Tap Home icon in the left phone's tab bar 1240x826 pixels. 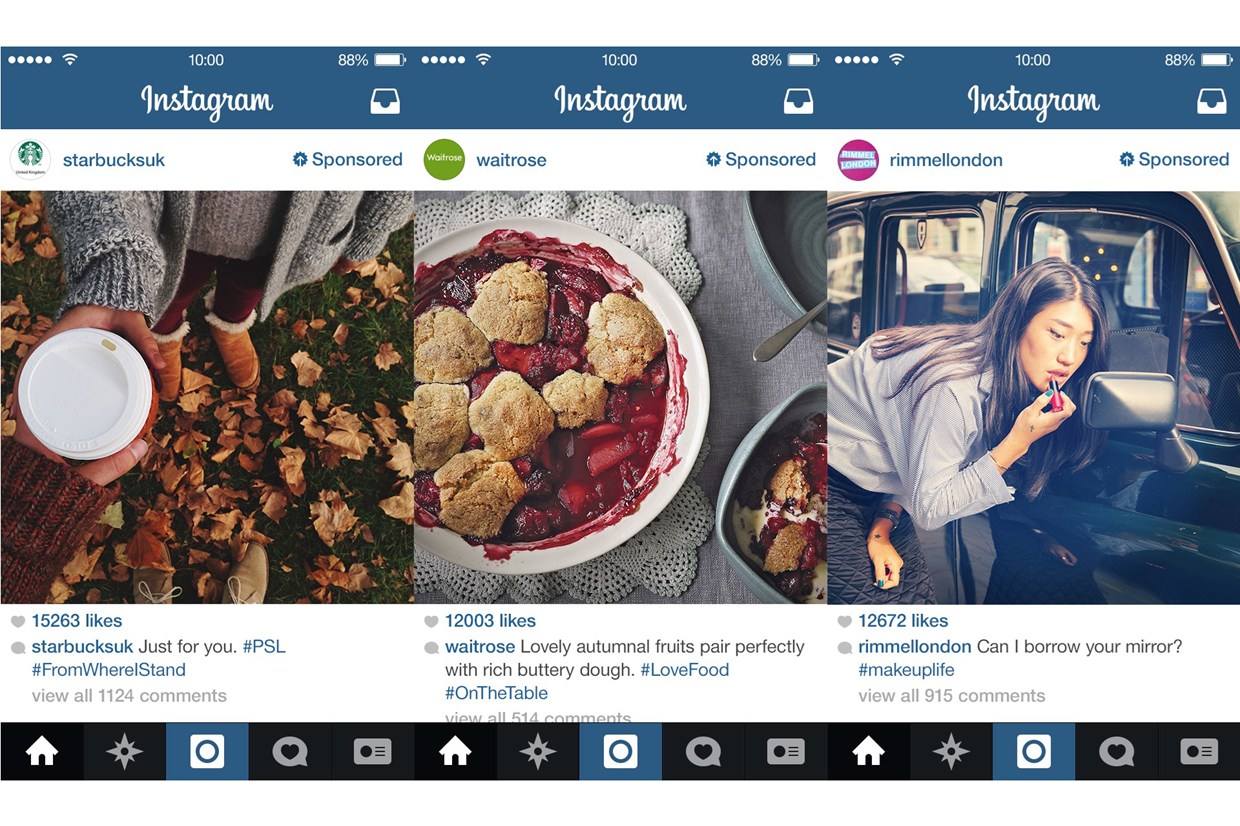(x=42, y=751)
